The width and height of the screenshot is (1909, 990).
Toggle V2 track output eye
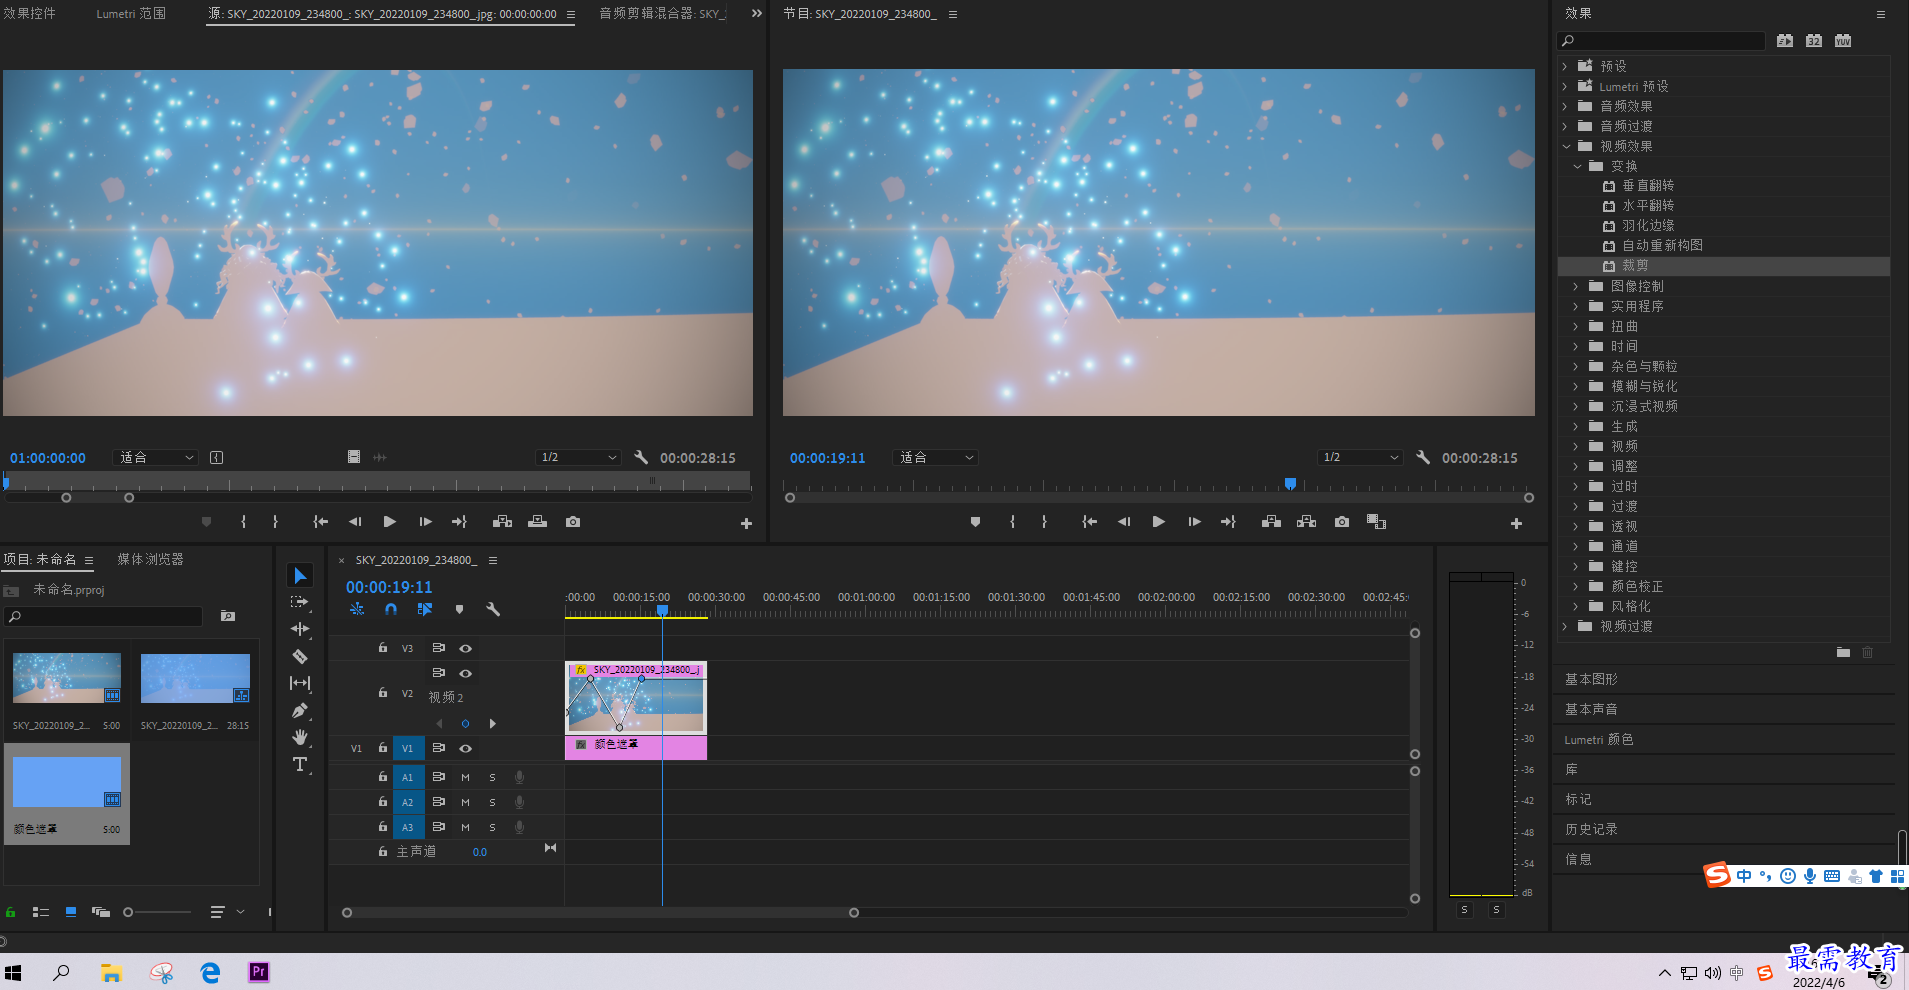click(465, 673)
